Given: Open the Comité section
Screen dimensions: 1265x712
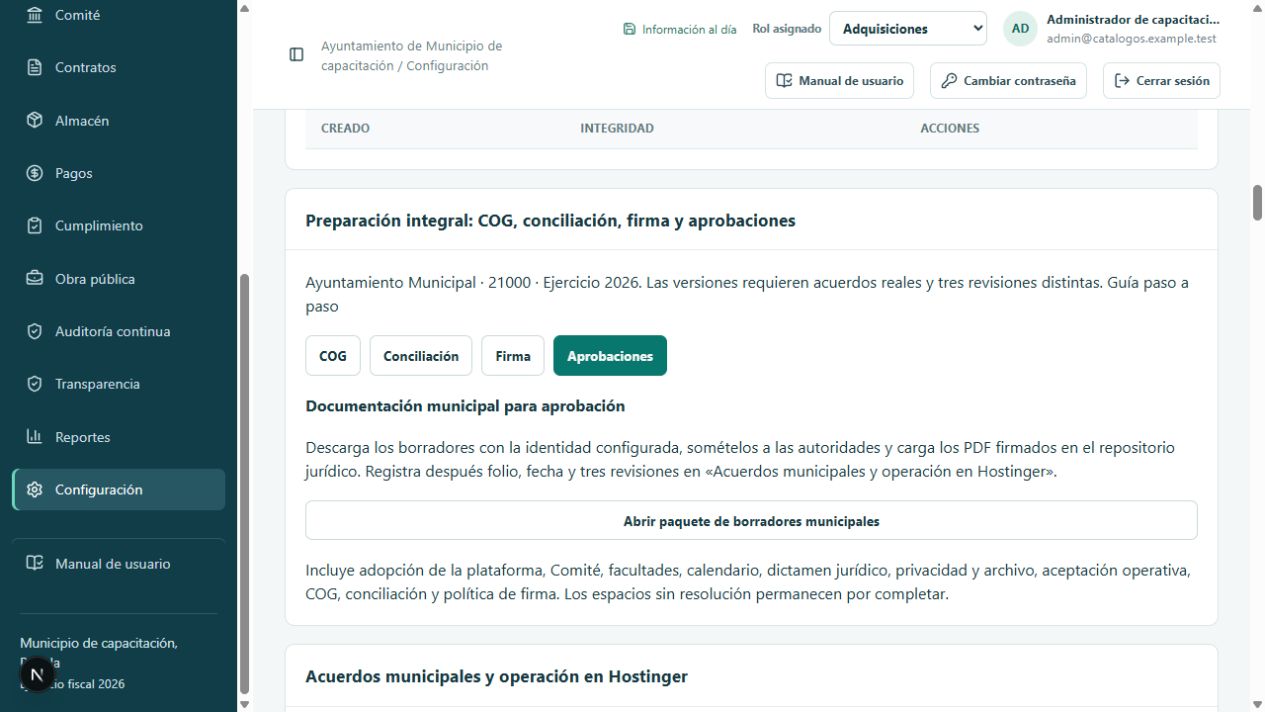Looking at the screenshot, I should (x=118, y=15).
